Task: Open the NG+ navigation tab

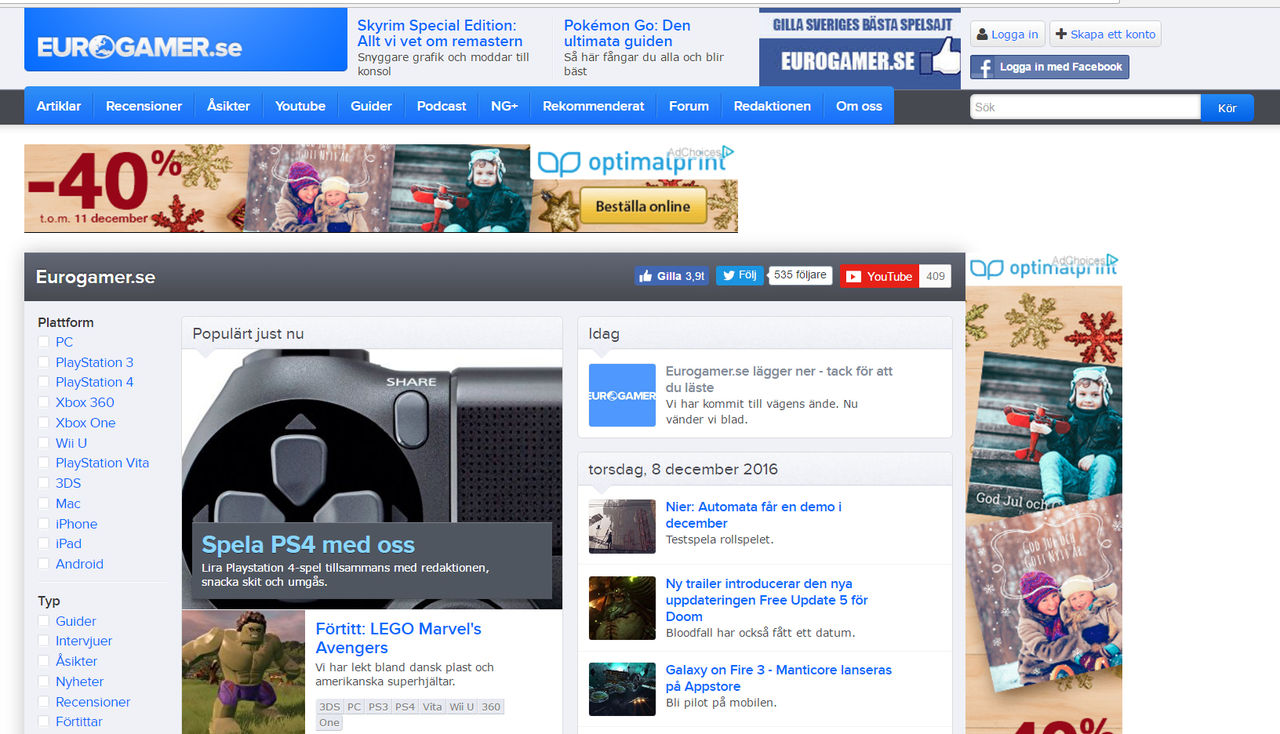Action: pos(504,105)
